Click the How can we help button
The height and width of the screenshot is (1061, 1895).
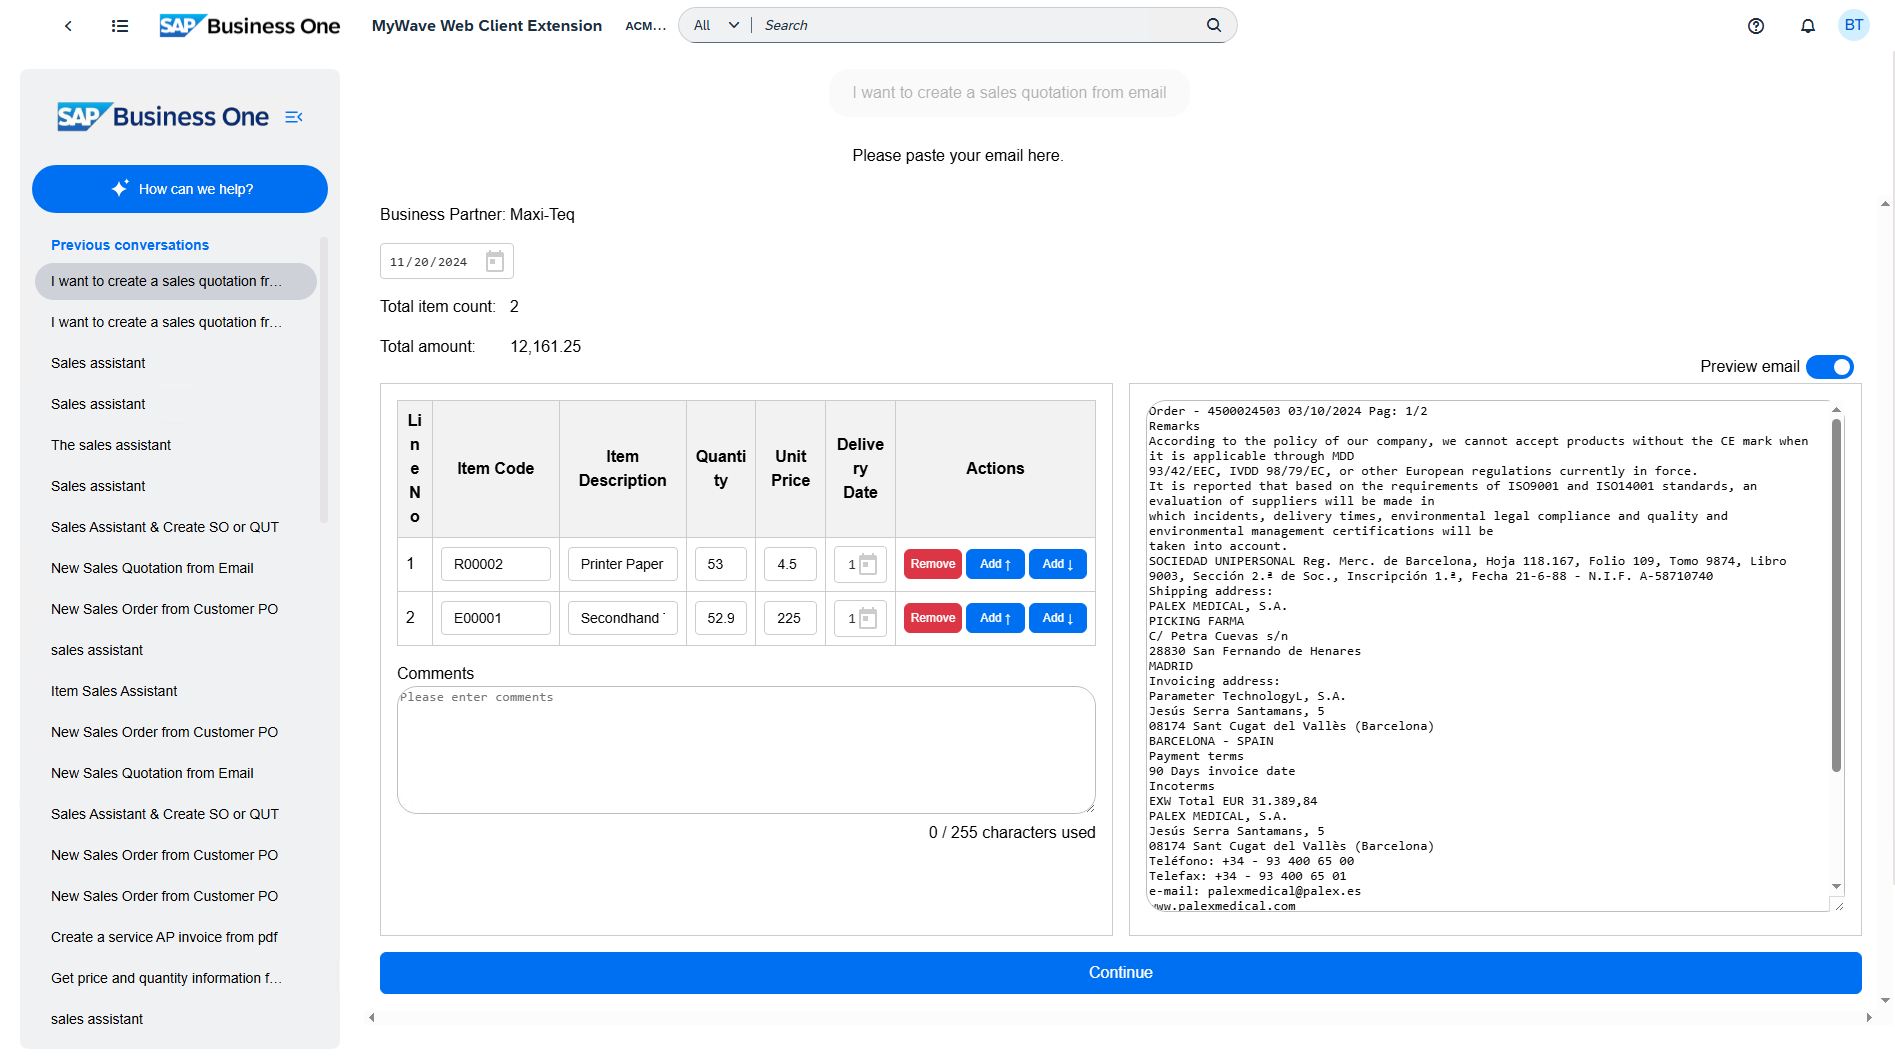180,189
